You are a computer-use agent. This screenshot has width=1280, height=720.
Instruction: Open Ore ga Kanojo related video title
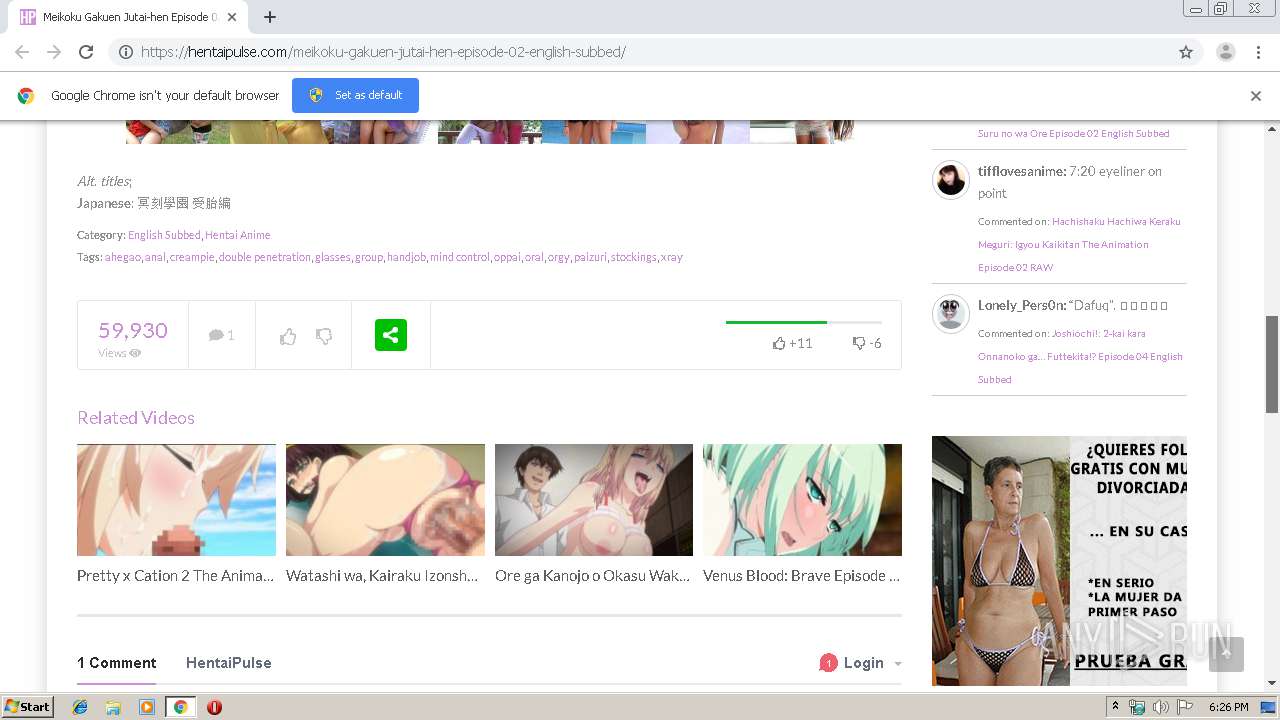tap(593, 576)
